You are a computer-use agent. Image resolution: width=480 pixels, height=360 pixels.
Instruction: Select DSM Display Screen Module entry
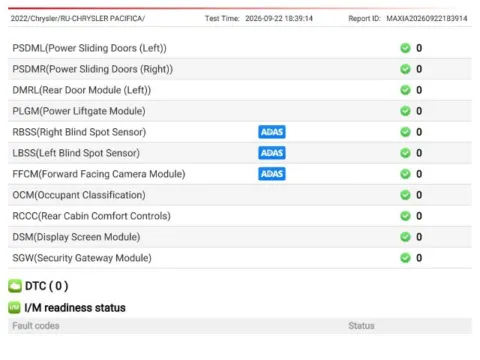[240, 237]
